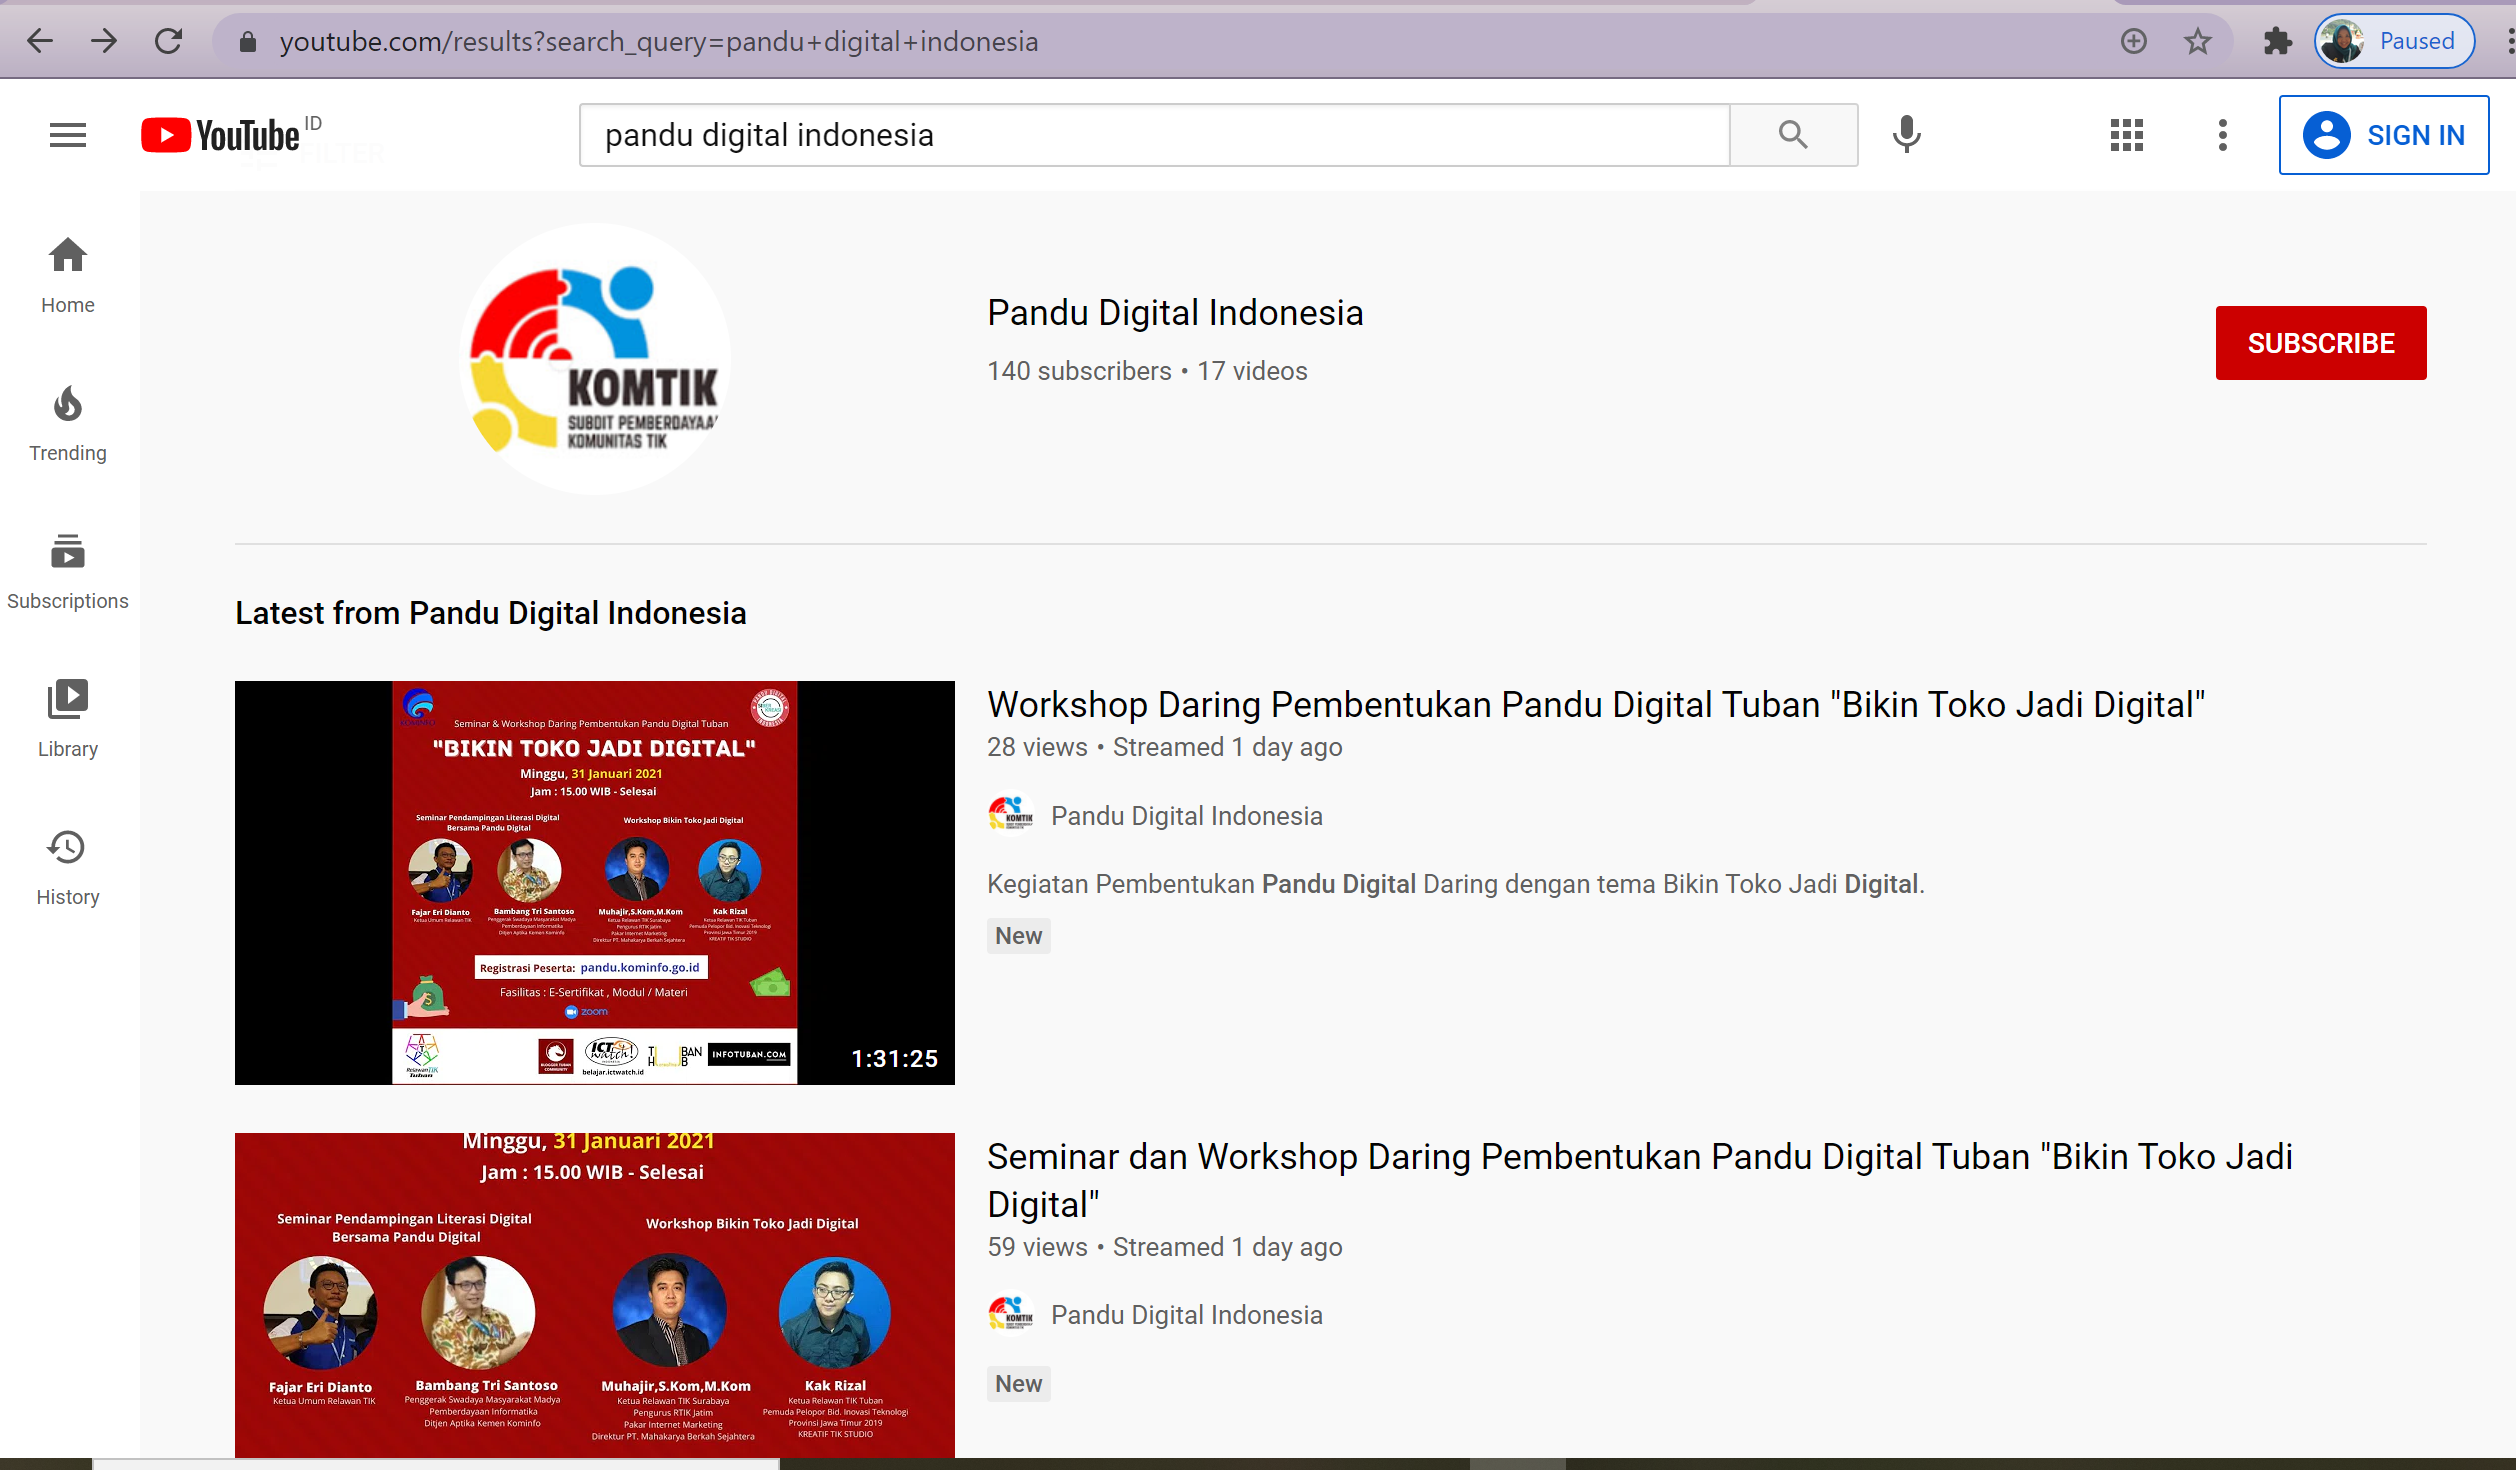Open Trending in sidebar
The image size is (2516, 1470).
click(67, 423)
